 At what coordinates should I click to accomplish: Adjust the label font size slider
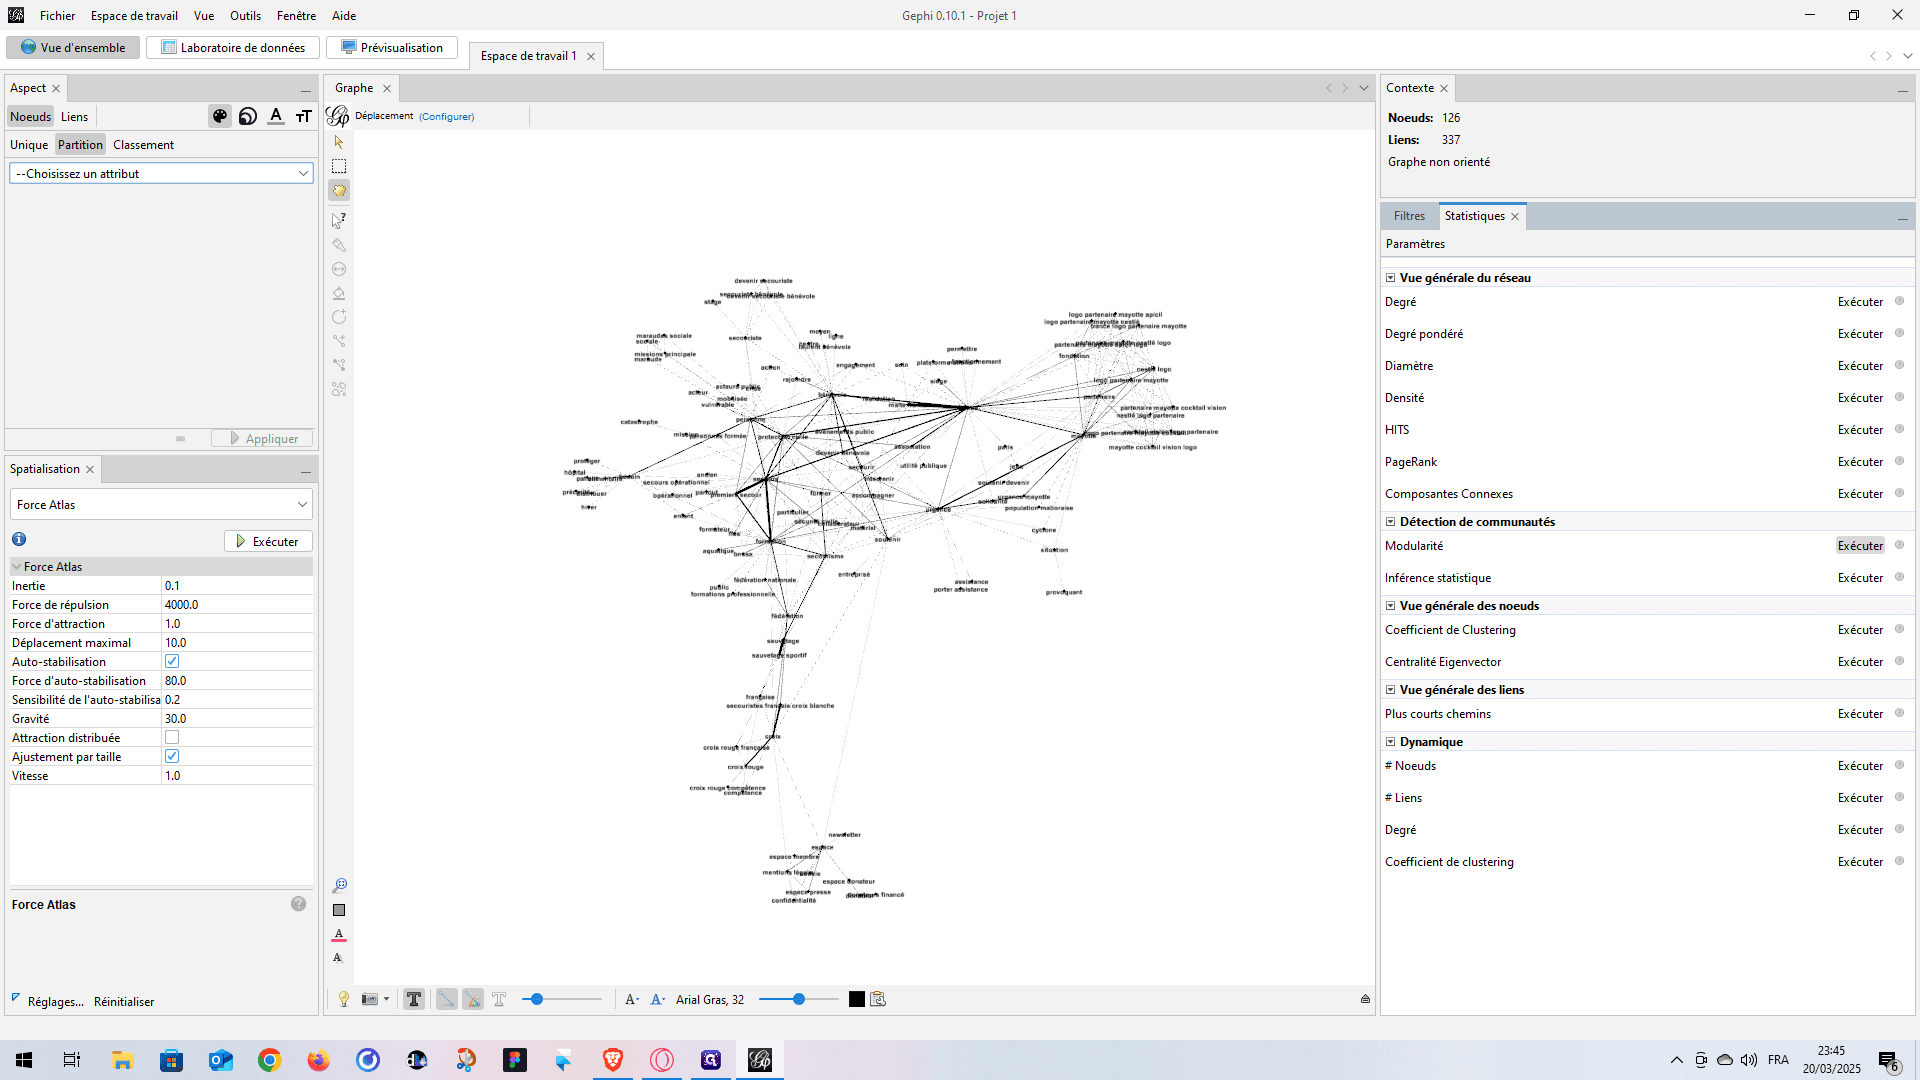point(798,999)
